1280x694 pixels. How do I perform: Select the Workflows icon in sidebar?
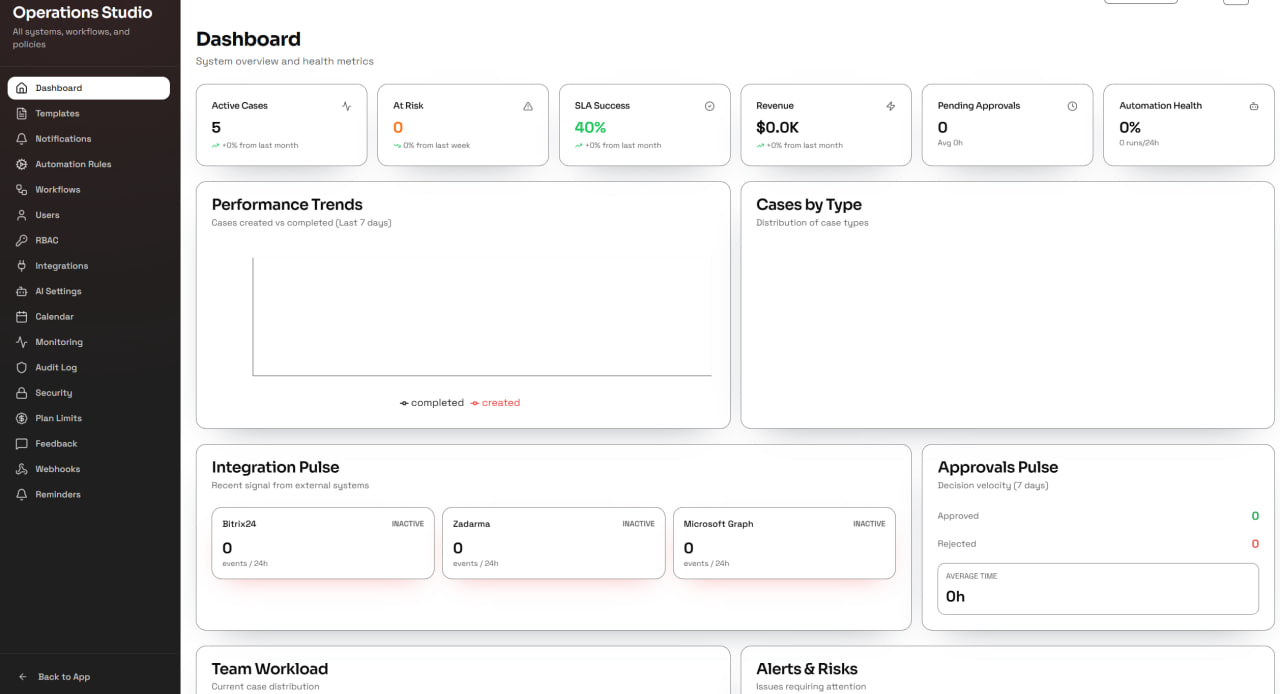[22, 189]
